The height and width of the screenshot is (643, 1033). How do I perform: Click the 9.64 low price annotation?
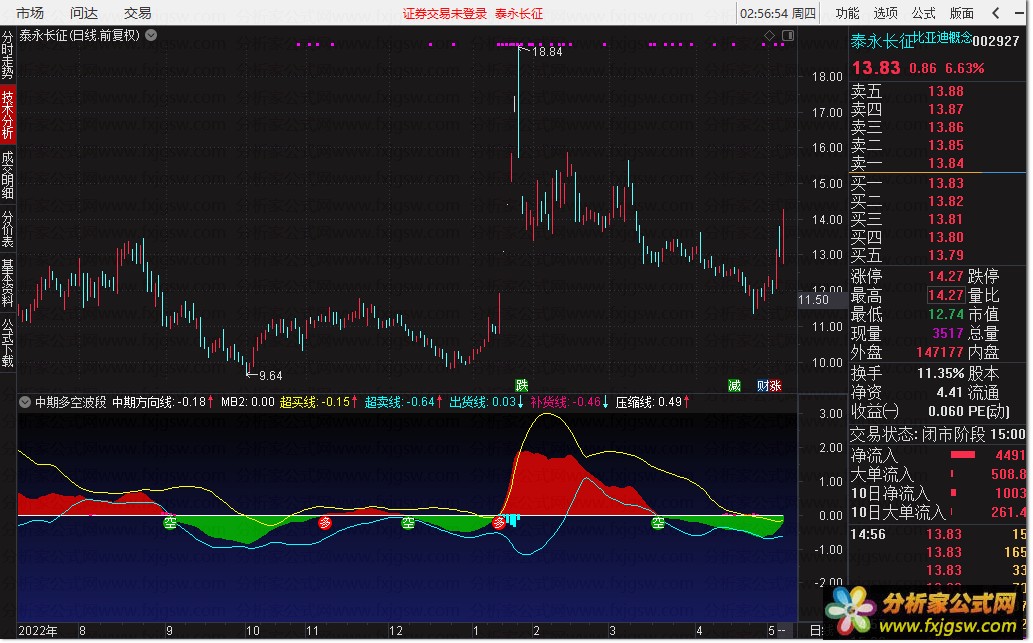(x=270, y=376)
